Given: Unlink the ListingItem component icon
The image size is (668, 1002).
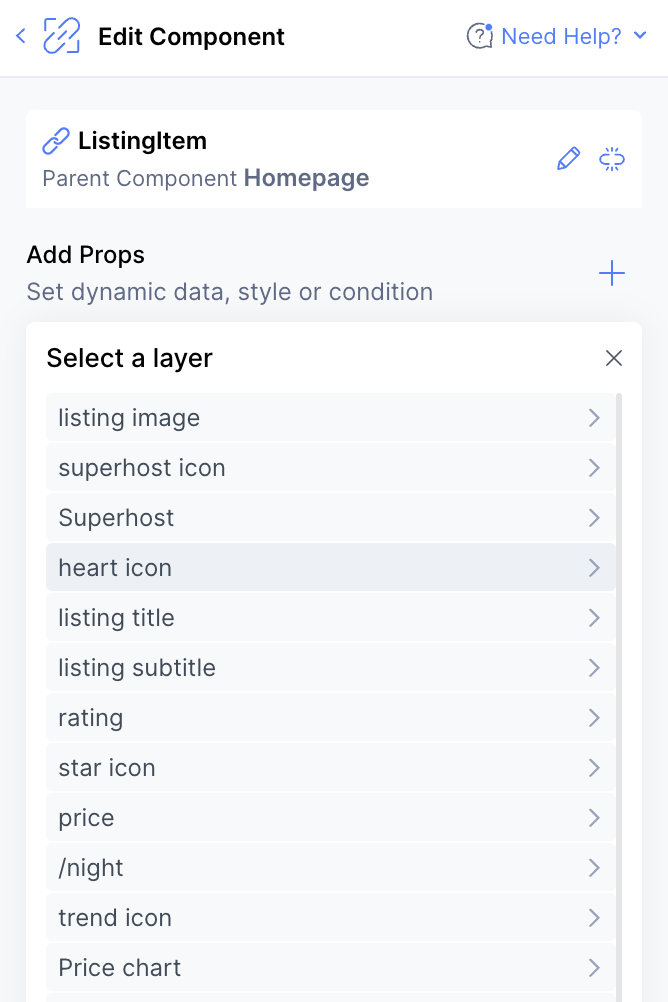Looking at the screenshot, I should 612,158.
